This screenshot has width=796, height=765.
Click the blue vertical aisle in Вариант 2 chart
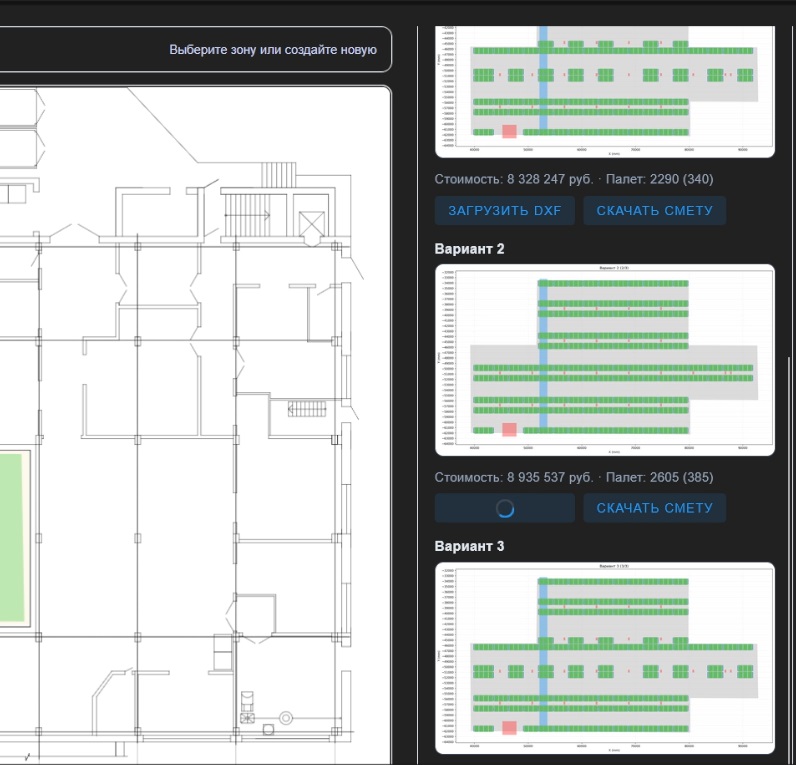point(543,355)
